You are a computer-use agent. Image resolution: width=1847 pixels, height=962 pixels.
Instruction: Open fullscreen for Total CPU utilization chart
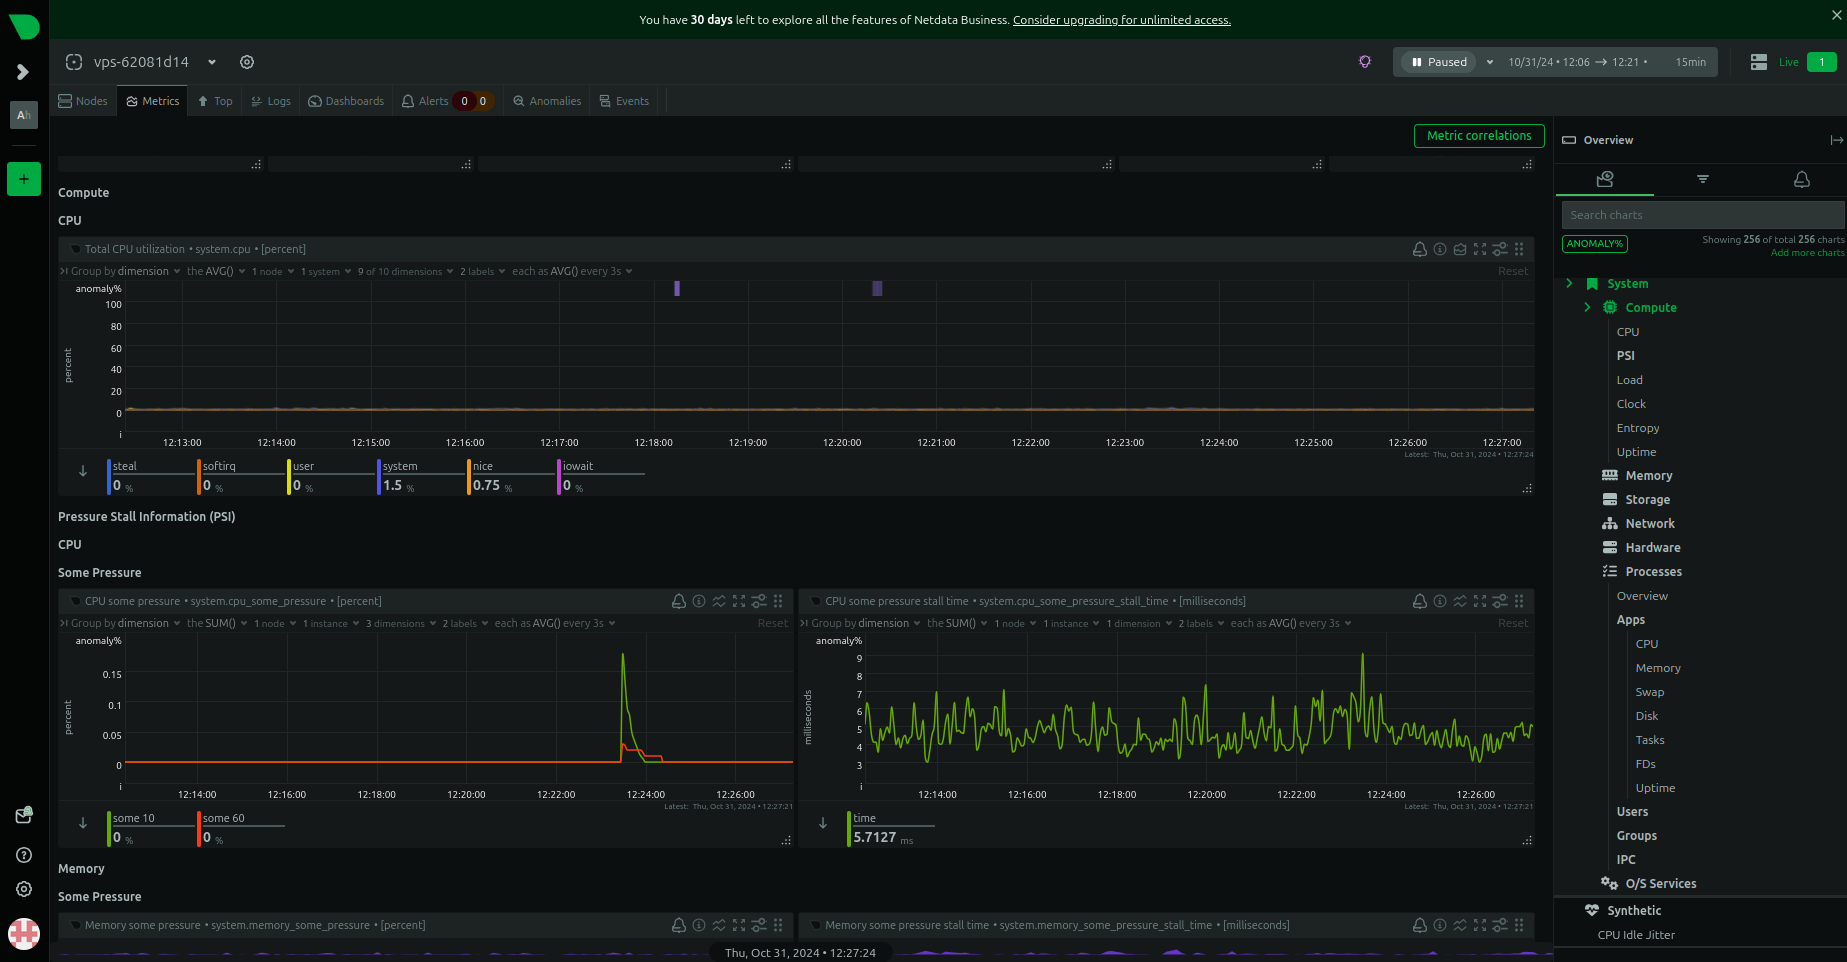[x=1480, y=249]
